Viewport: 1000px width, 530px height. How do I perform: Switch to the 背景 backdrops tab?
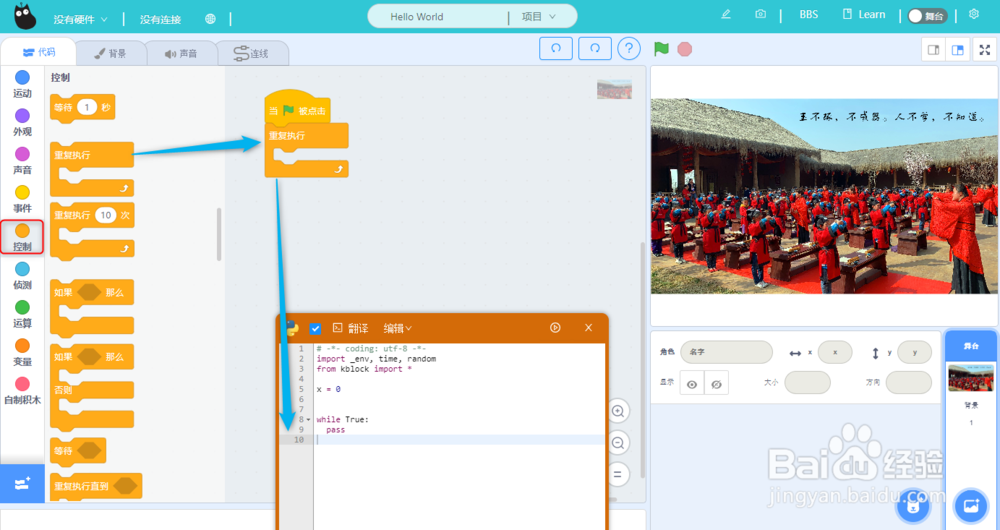(110, 54)
